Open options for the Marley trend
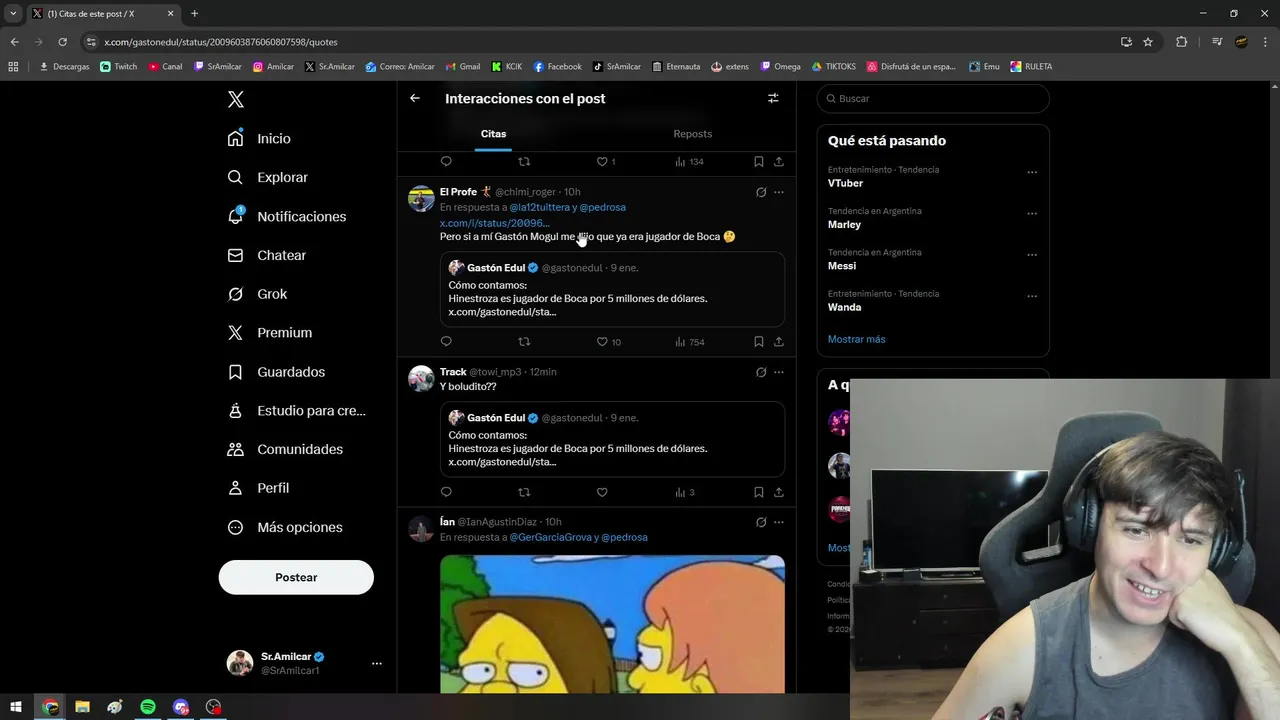The width and height of the screenshot is (1280, 720). point(1032,214)
